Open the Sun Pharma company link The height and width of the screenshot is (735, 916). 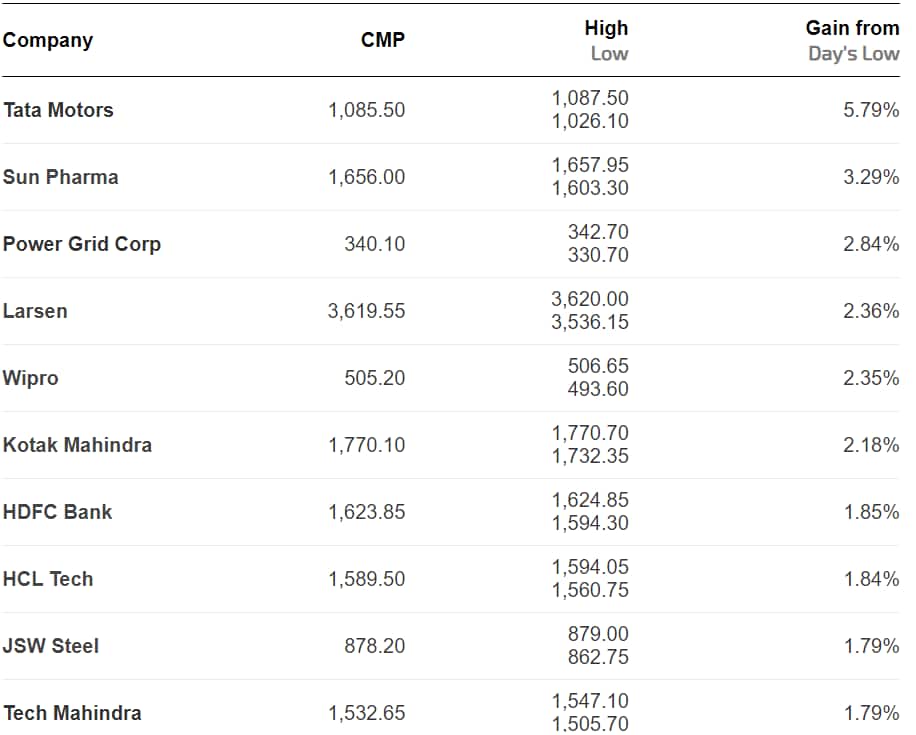point(60,177)
